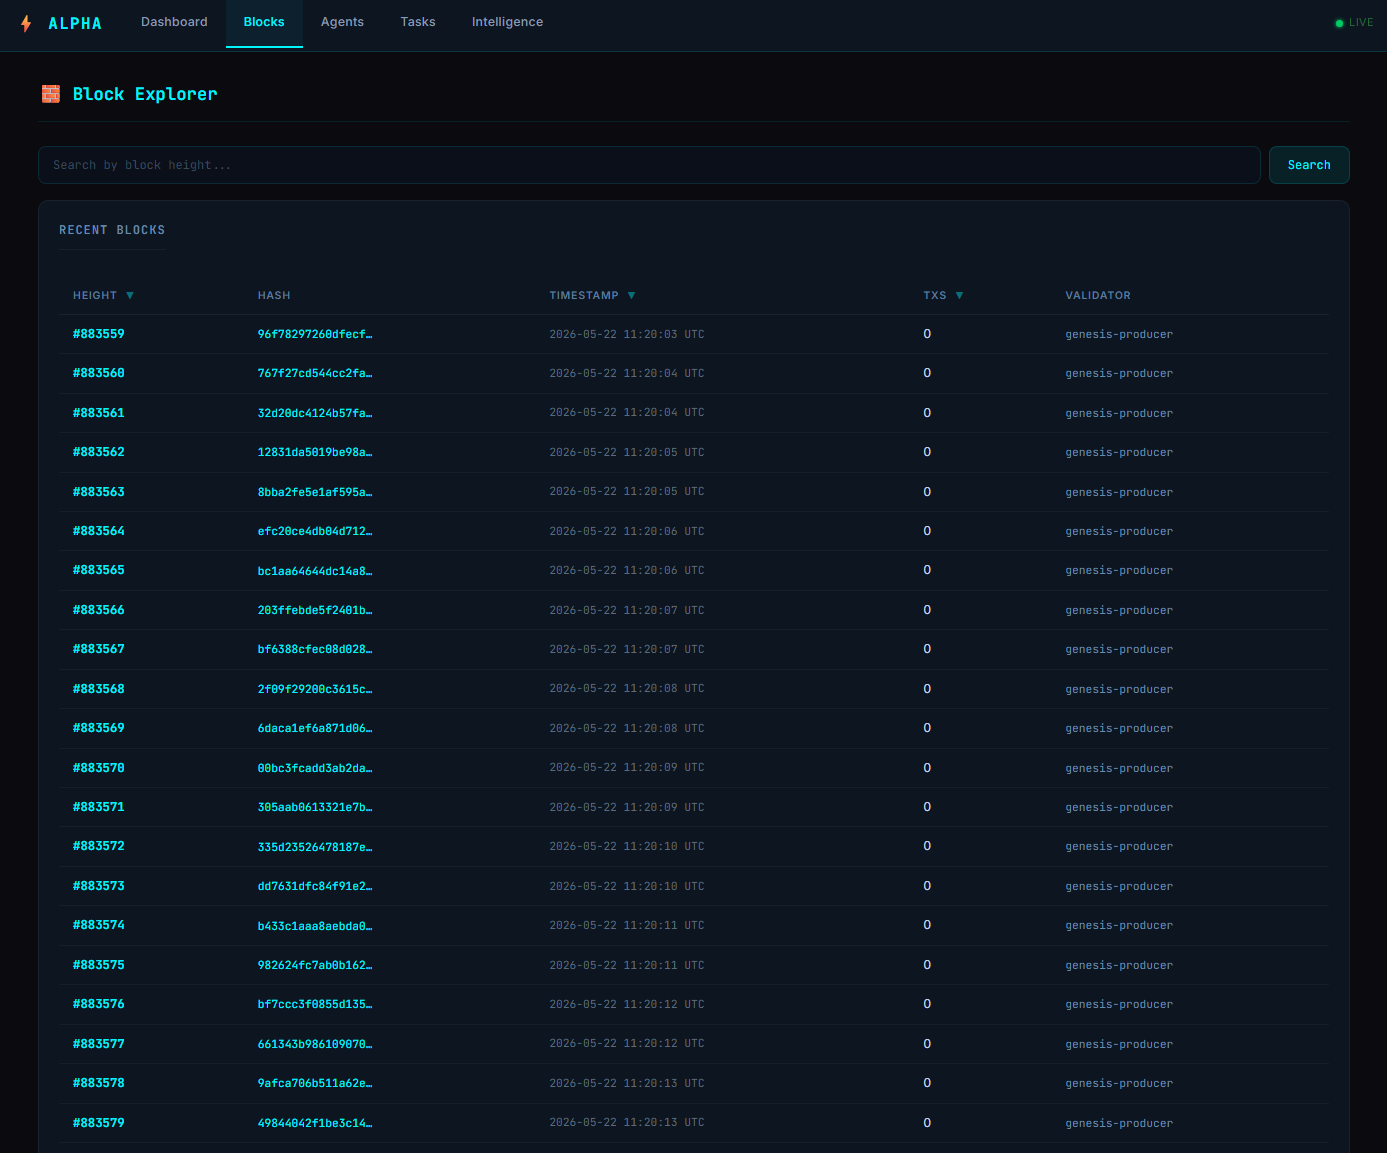Open block #883571

[99, 807]
